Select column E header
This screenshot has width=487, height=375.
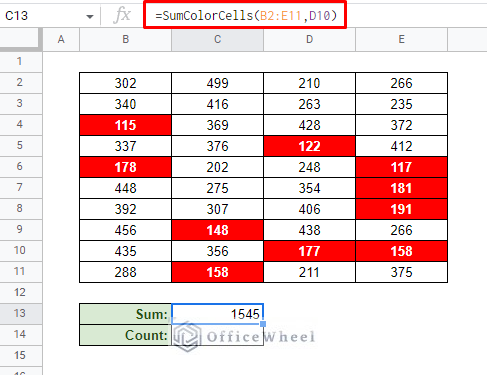click(x=401, y=39)
